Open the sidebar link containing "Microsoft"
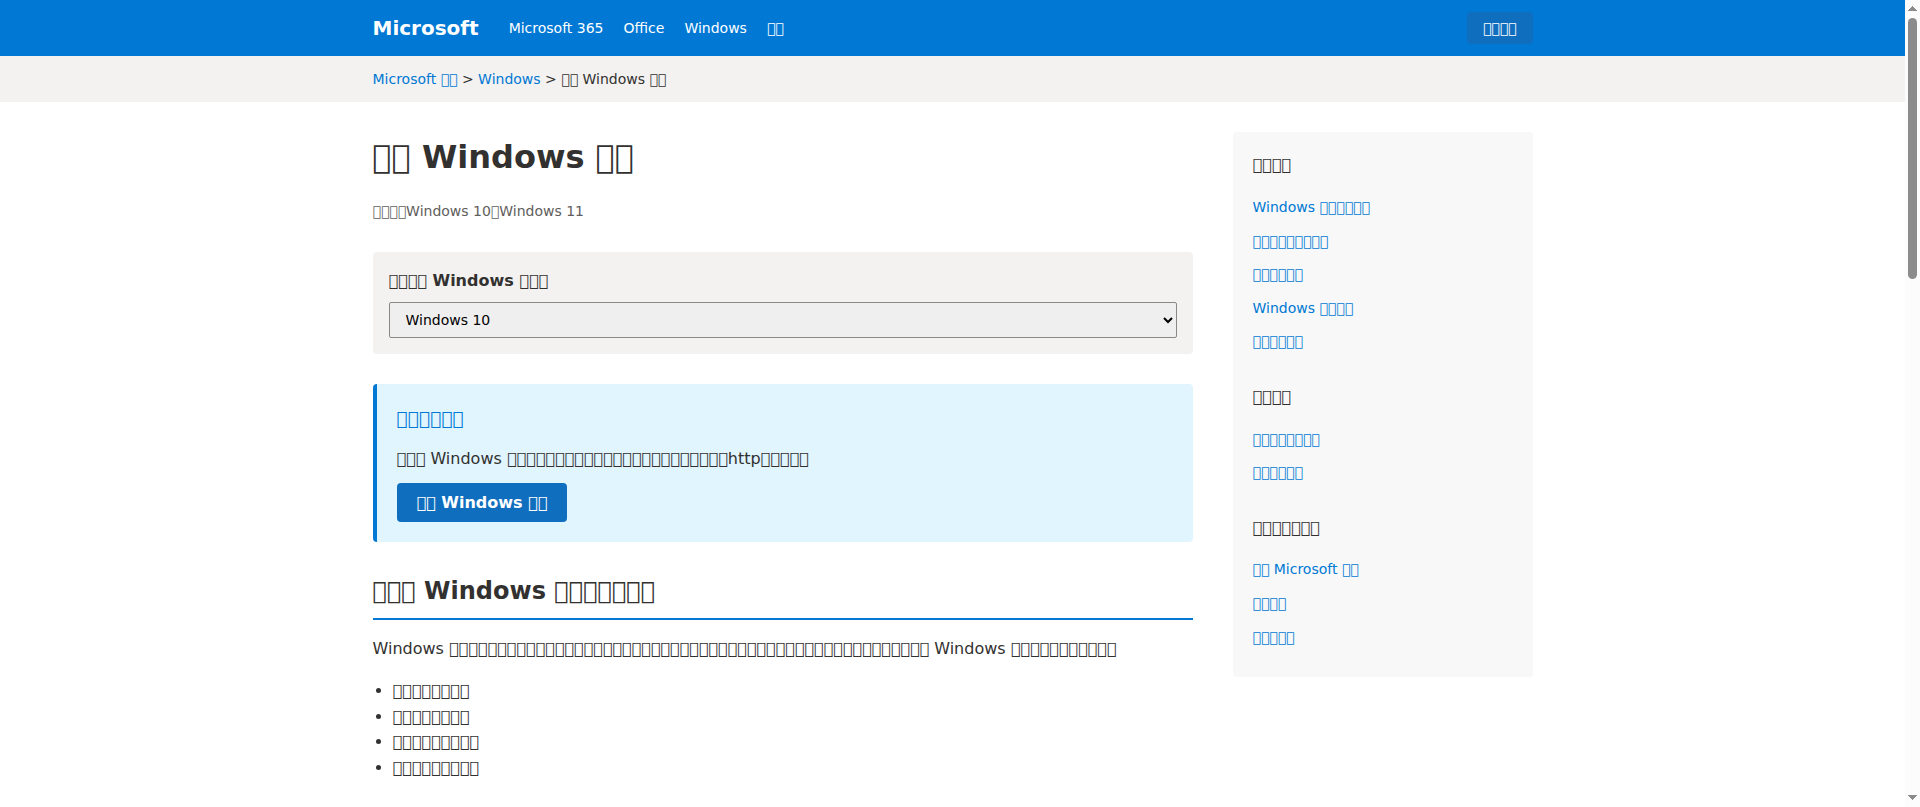 [x=1306, y=569]
